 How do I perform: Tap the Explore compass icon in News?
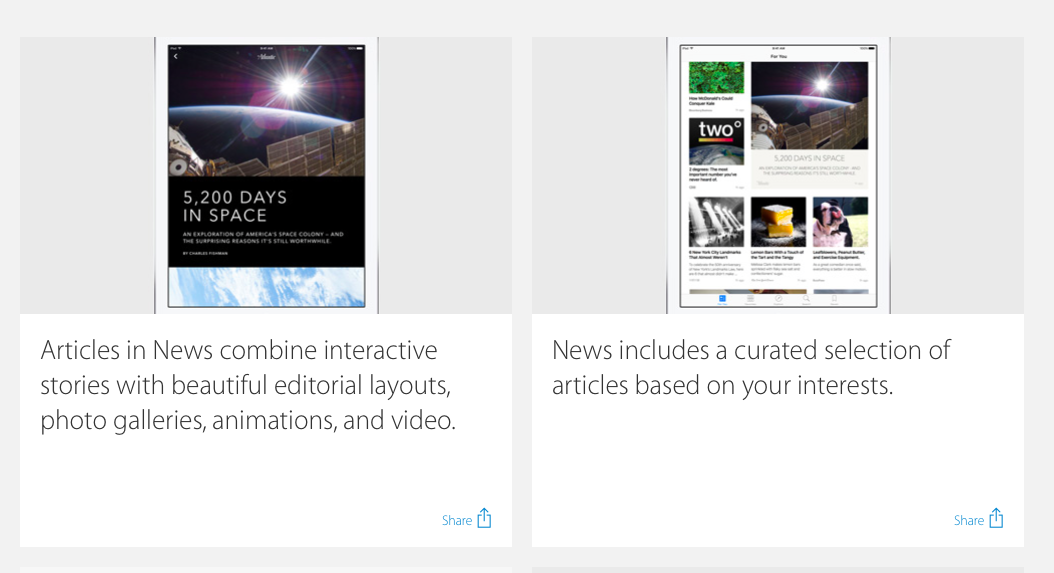pyautogui.click(x=778, y=299)
